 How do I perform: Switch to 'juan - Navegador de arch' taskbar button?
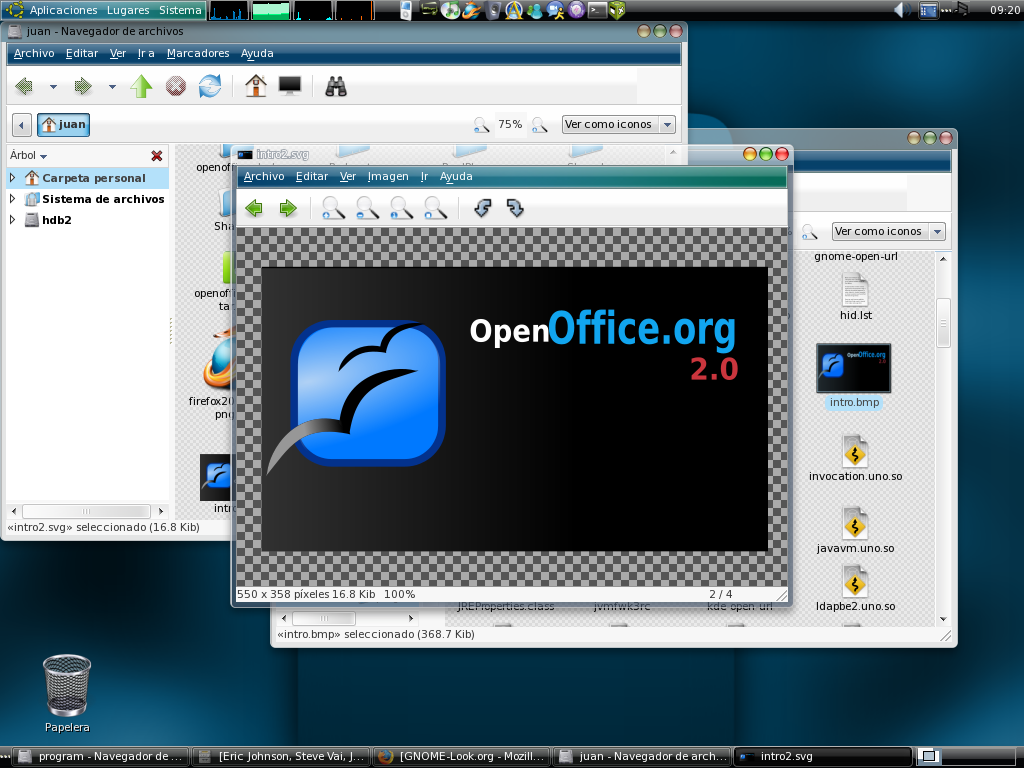pyautogui.click(x=642, y=757)
